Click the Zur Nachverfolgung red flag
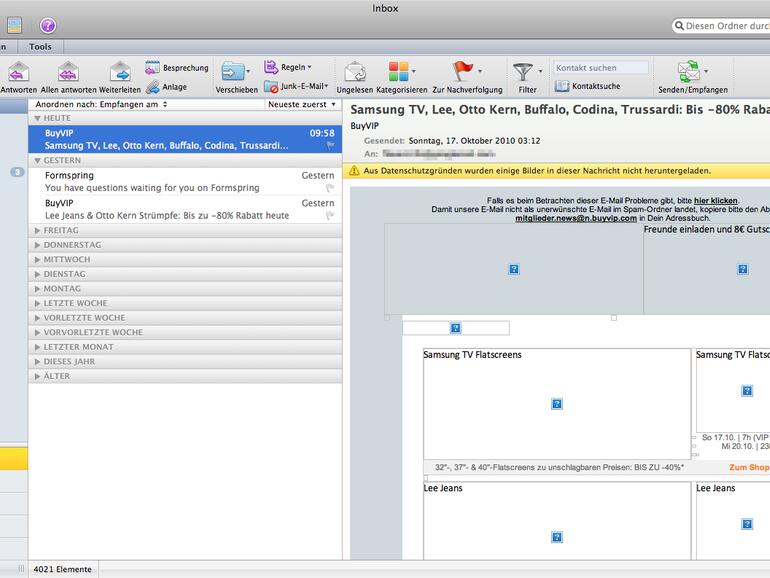This screenshot has height=578, width=770. pos(463,71)
